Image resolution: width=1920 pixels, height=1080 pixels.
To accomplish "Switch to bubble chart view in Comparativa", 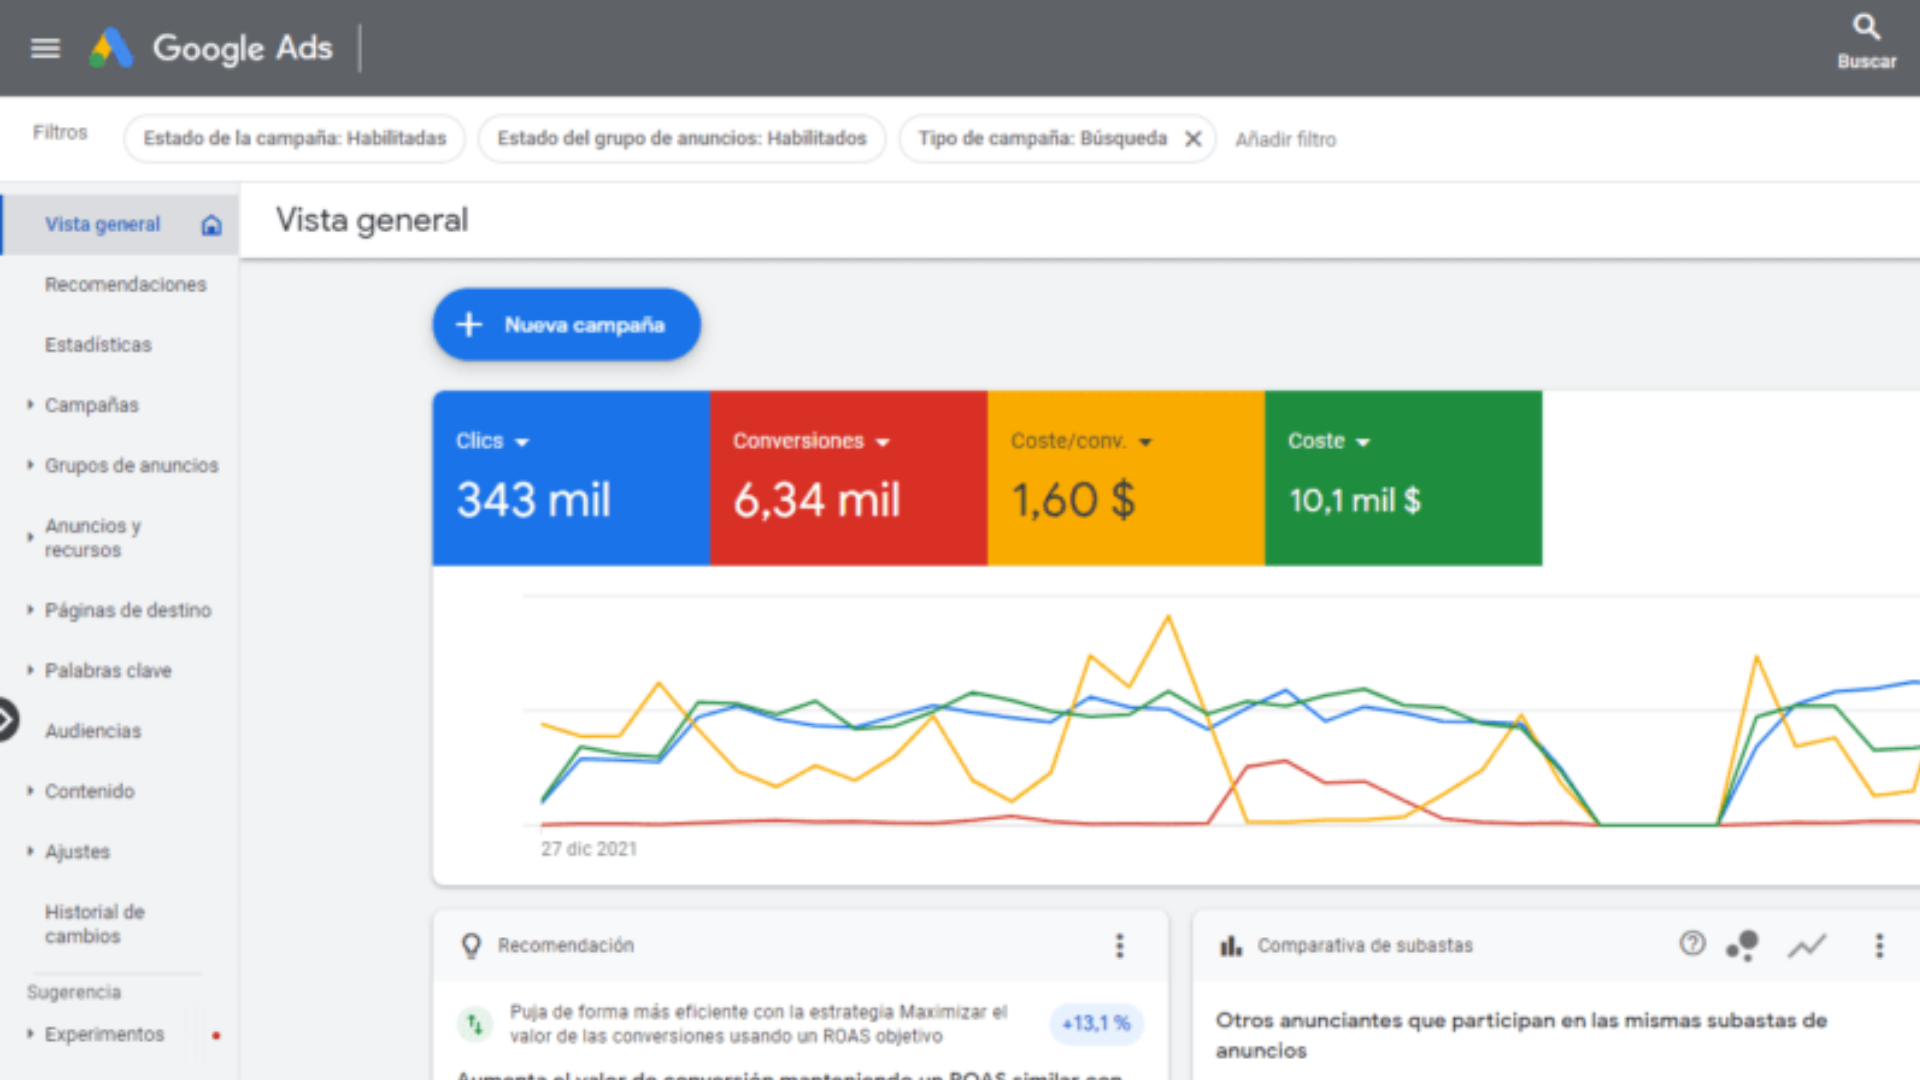I will (1743, 945).
